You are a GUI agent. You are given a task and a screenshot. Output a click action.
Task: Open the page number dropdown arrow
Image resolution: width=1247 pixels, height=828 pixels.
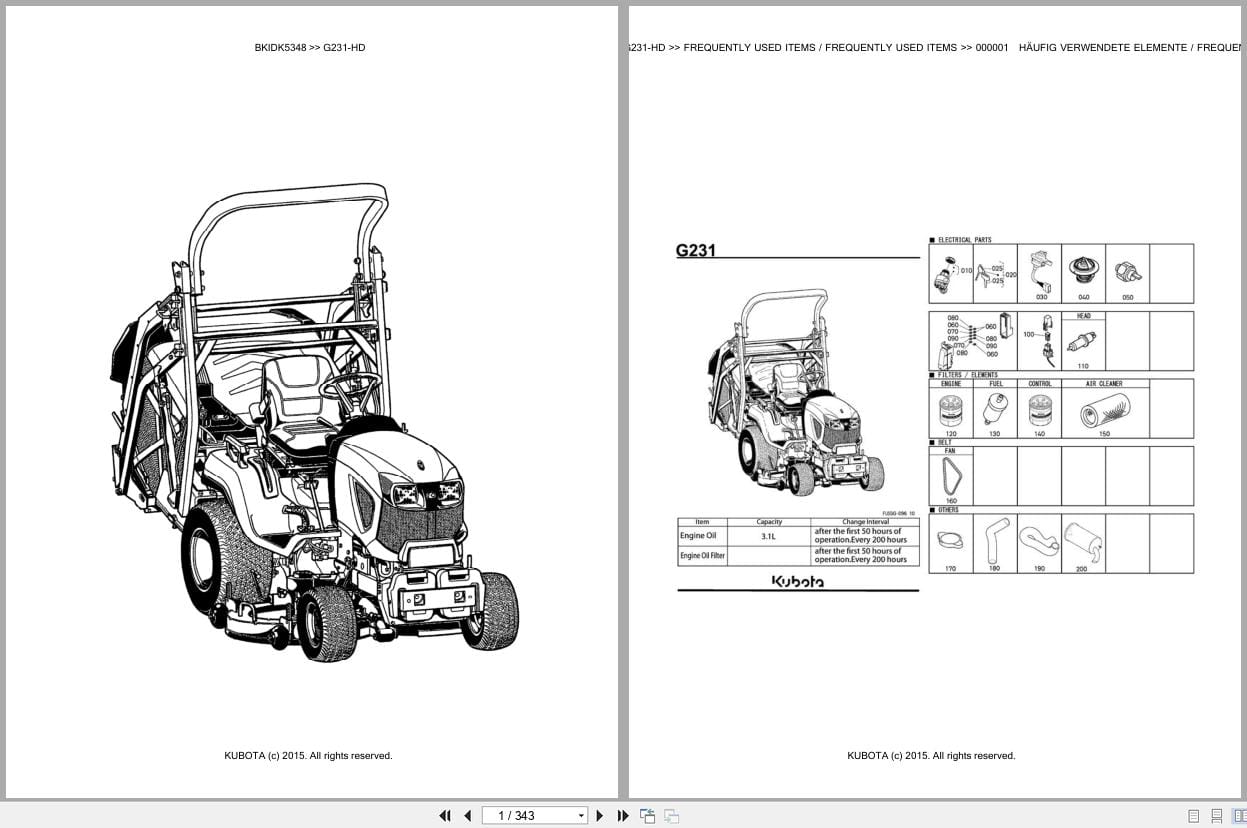coord(581,816)
